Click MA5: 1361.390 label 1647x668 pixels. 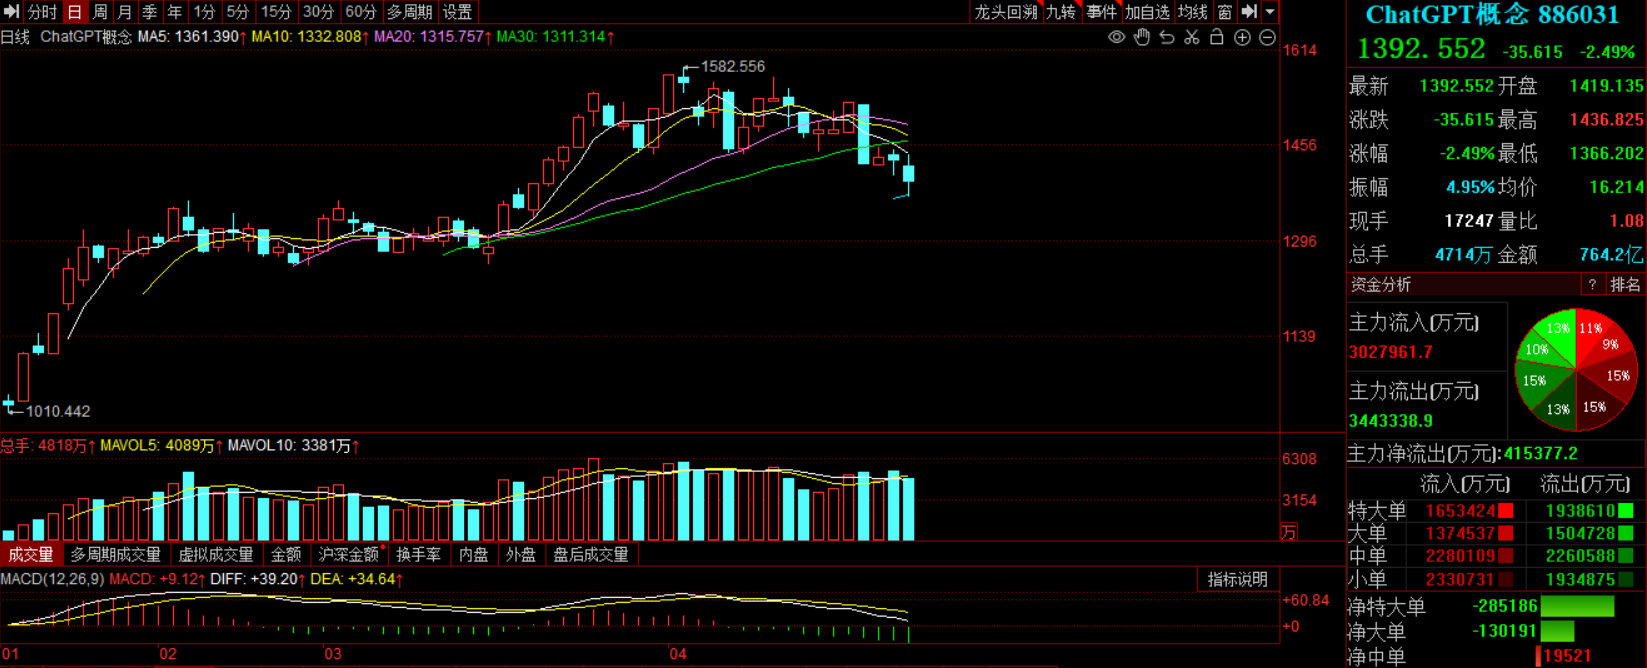(190, 37)
